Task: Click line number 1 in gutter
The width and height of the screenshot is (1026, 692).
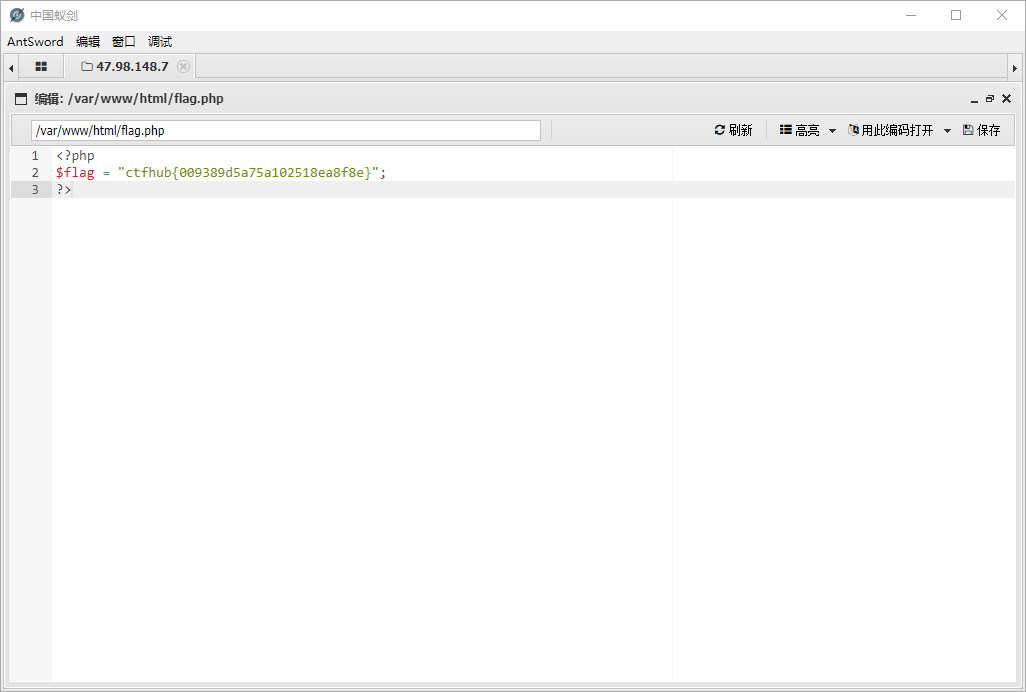Action: [35, 156]
